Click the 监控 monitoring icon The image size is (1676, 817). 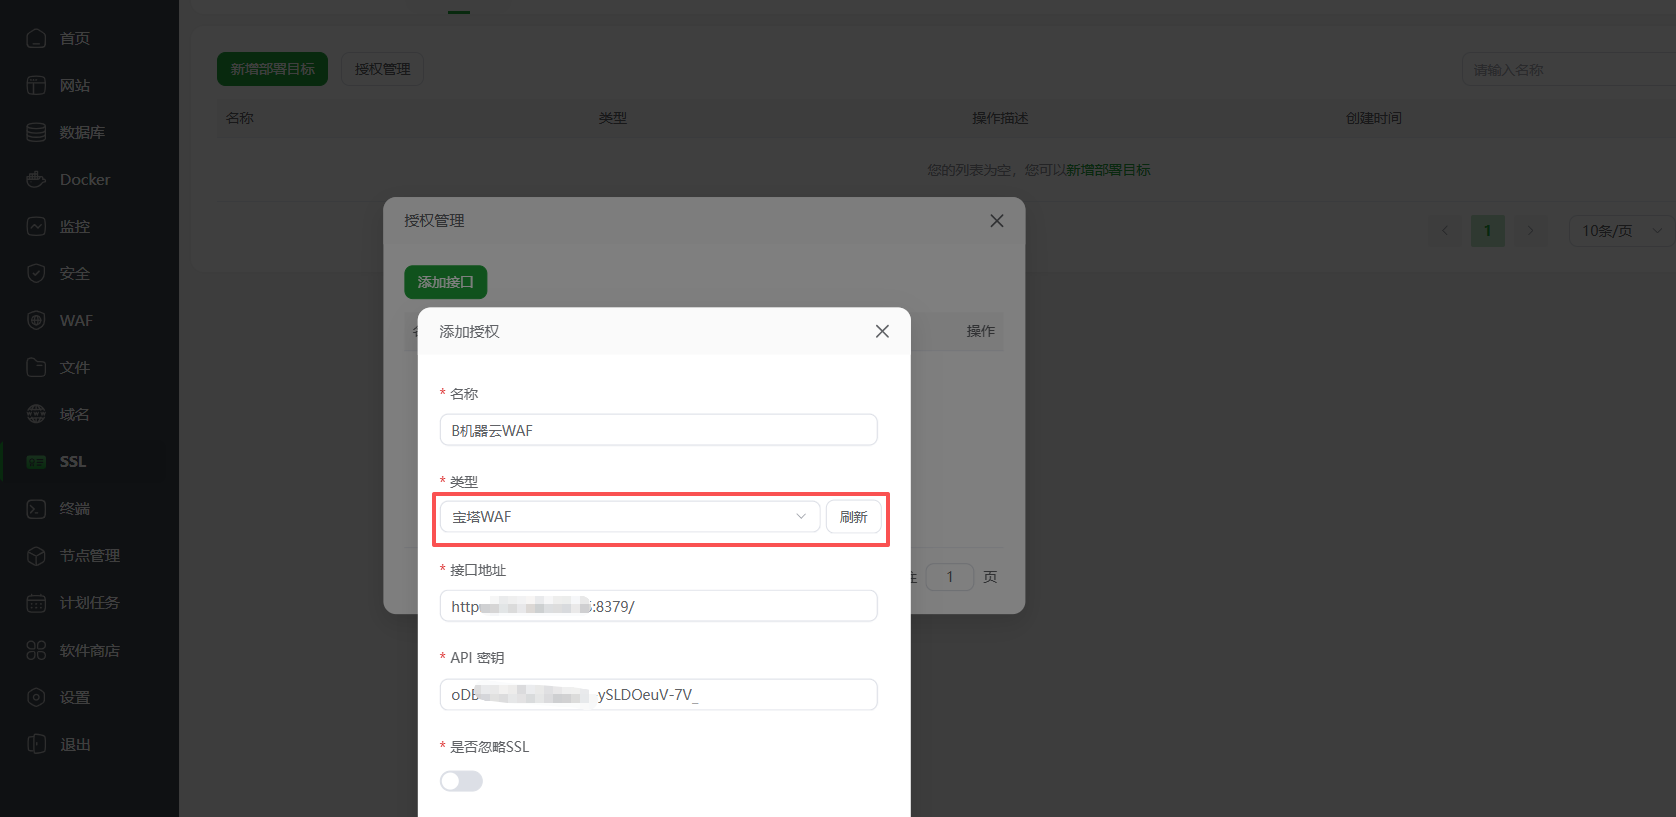pos(36,226)
